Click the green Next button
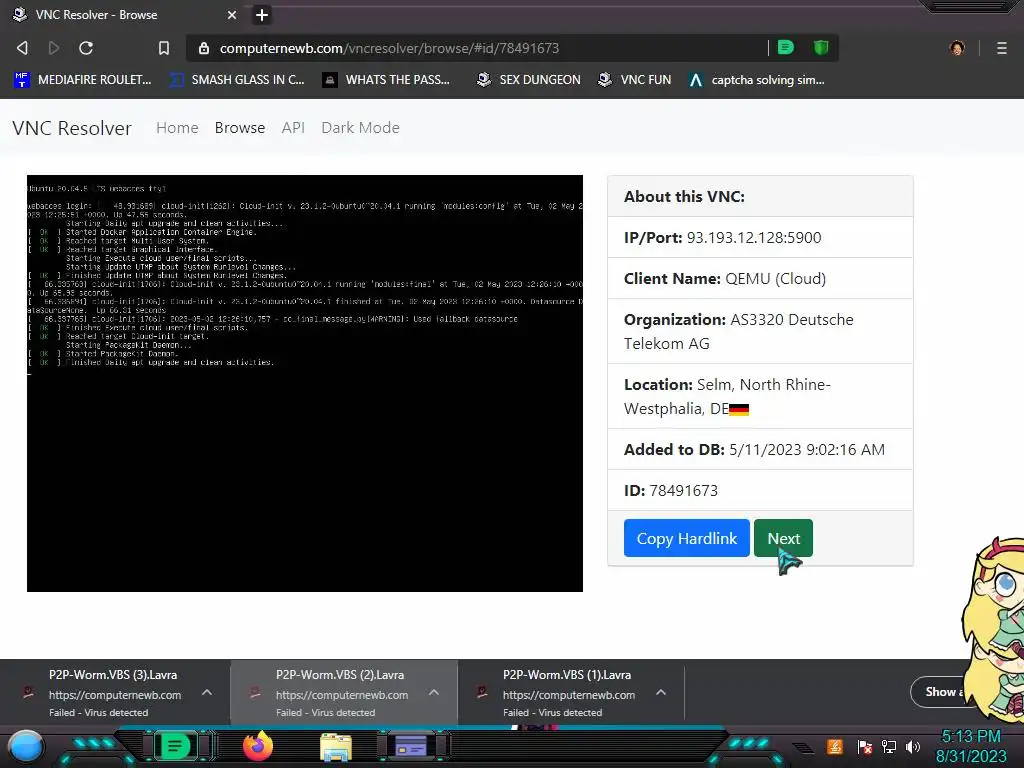Image resolution: width=1024 pixels, height=768 pixels. click(783, 538)
